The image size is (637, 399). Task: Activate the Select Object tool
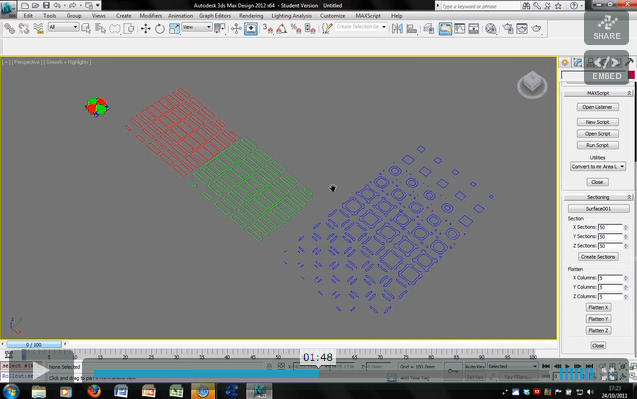[x=86, y=28]
